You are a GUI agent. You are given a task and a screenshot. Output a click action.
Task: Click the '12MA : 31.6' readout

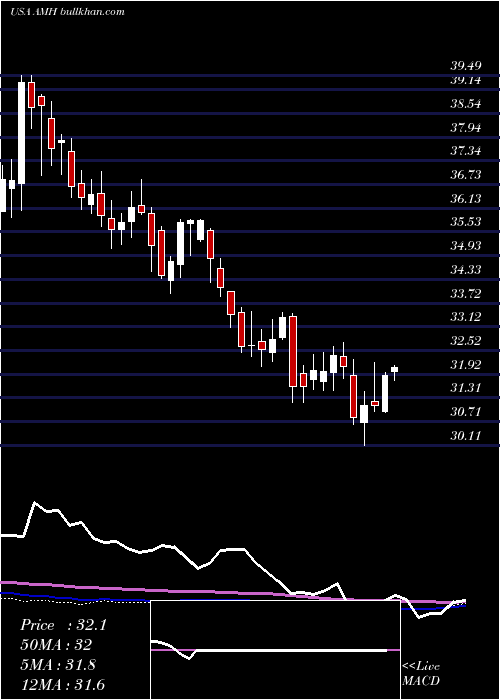[62, 684]
